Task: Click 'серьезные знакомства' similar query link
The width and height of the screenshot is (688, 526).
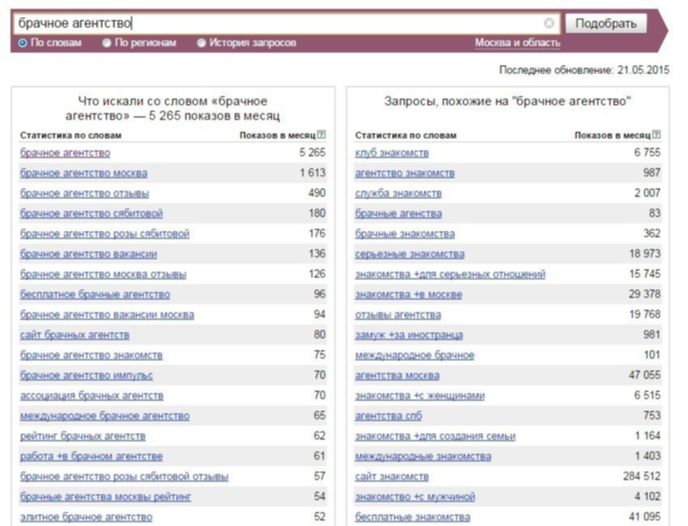Action: click(409, 254)
